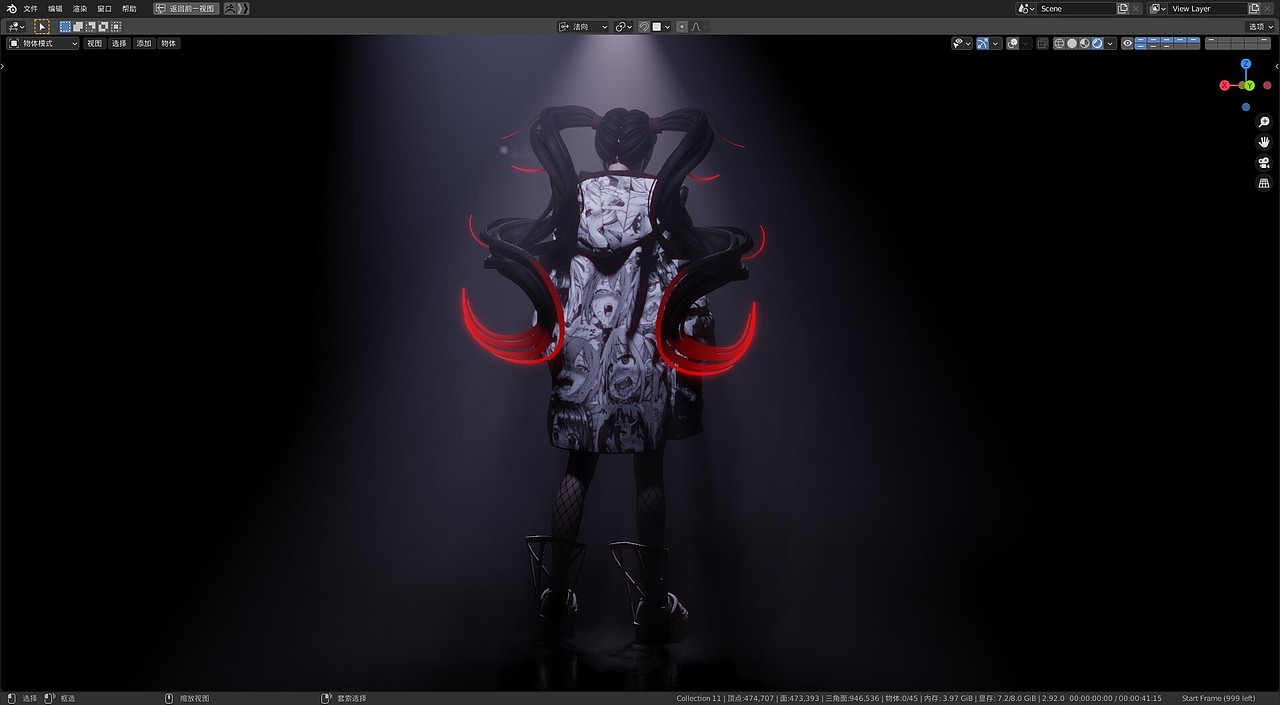Click the green Y axis gizmo handle
Image resolution: width=1280 pixels, height=705 pixels.
(x=1249, y=86)
